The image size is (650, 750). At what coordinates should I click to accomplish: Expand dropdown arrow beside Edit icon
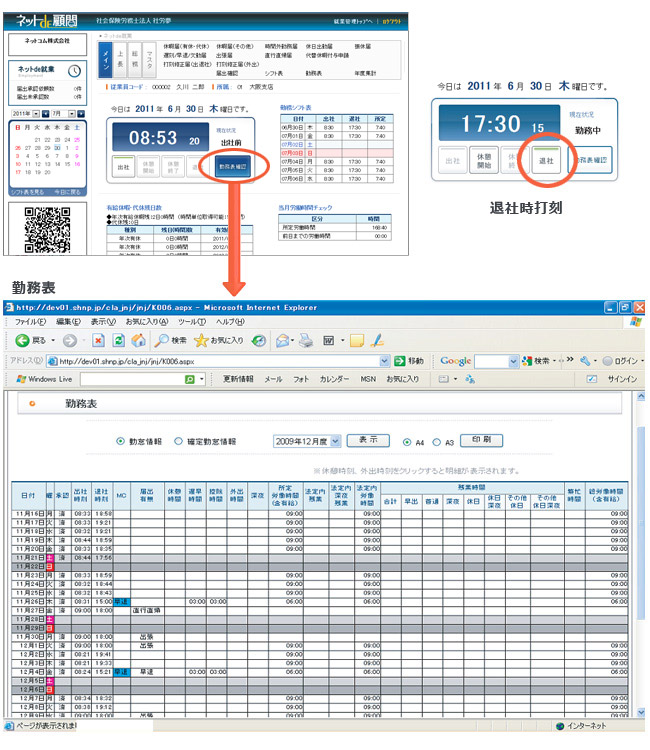[x=342, y=341]
